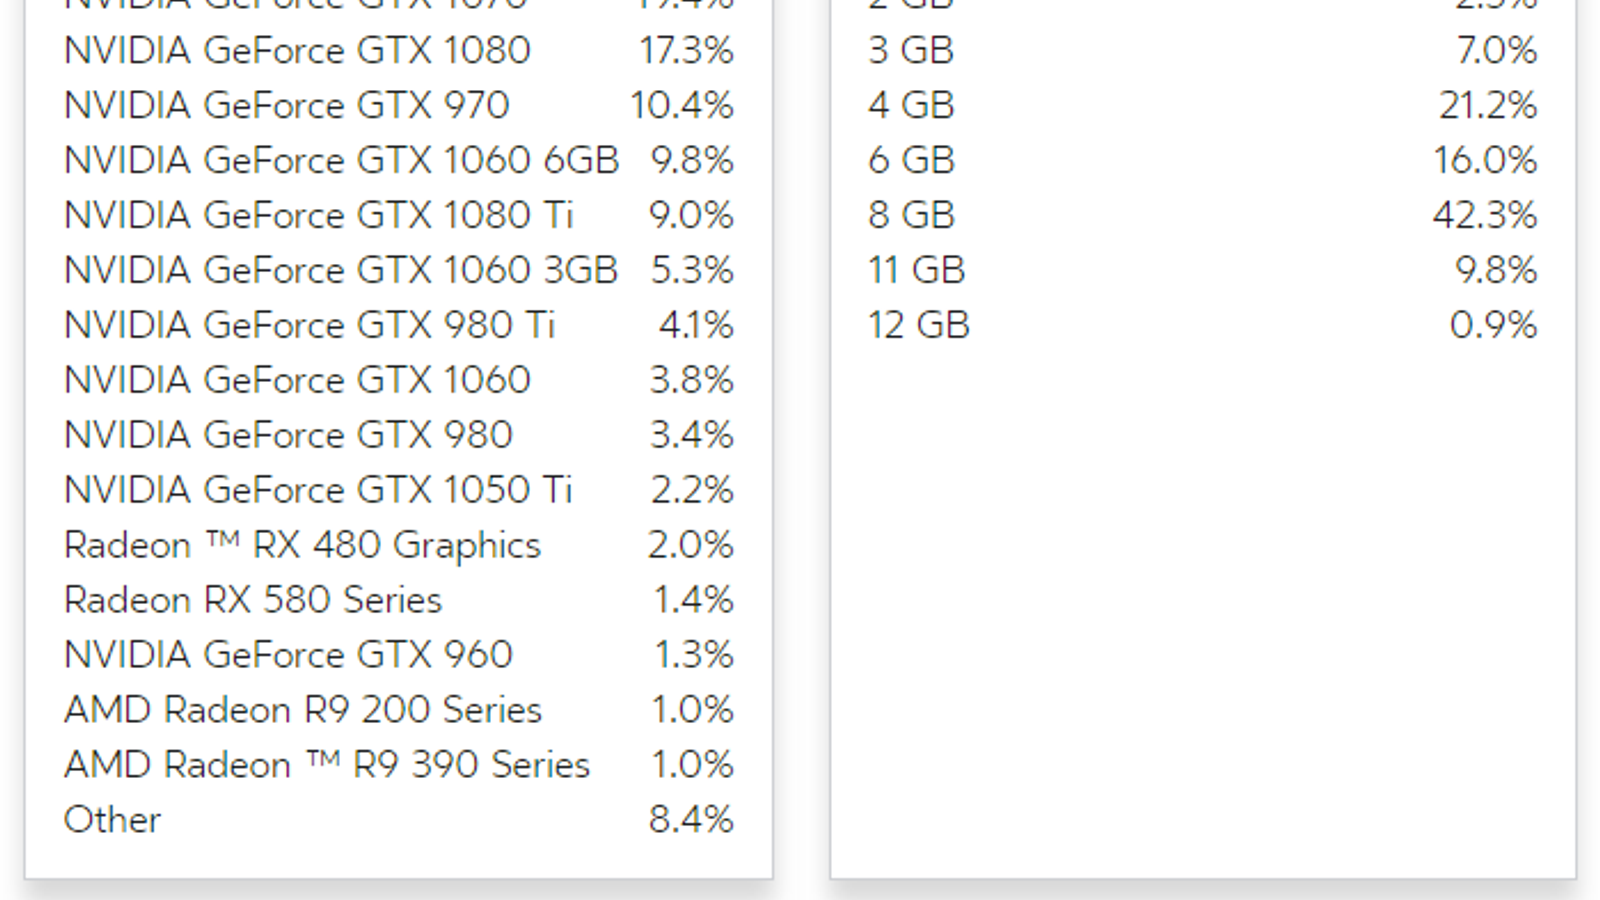Click the Other row in the GPU list
1600x900 pixels.
(x=112, y=820)
